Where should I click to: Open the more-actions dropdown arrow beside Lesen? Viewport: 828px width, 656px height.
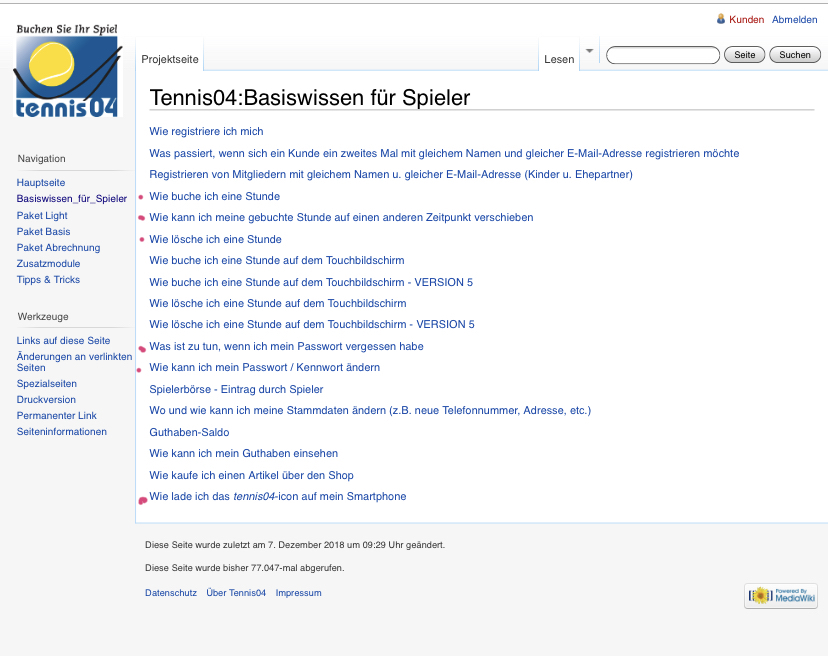[589, 51]
